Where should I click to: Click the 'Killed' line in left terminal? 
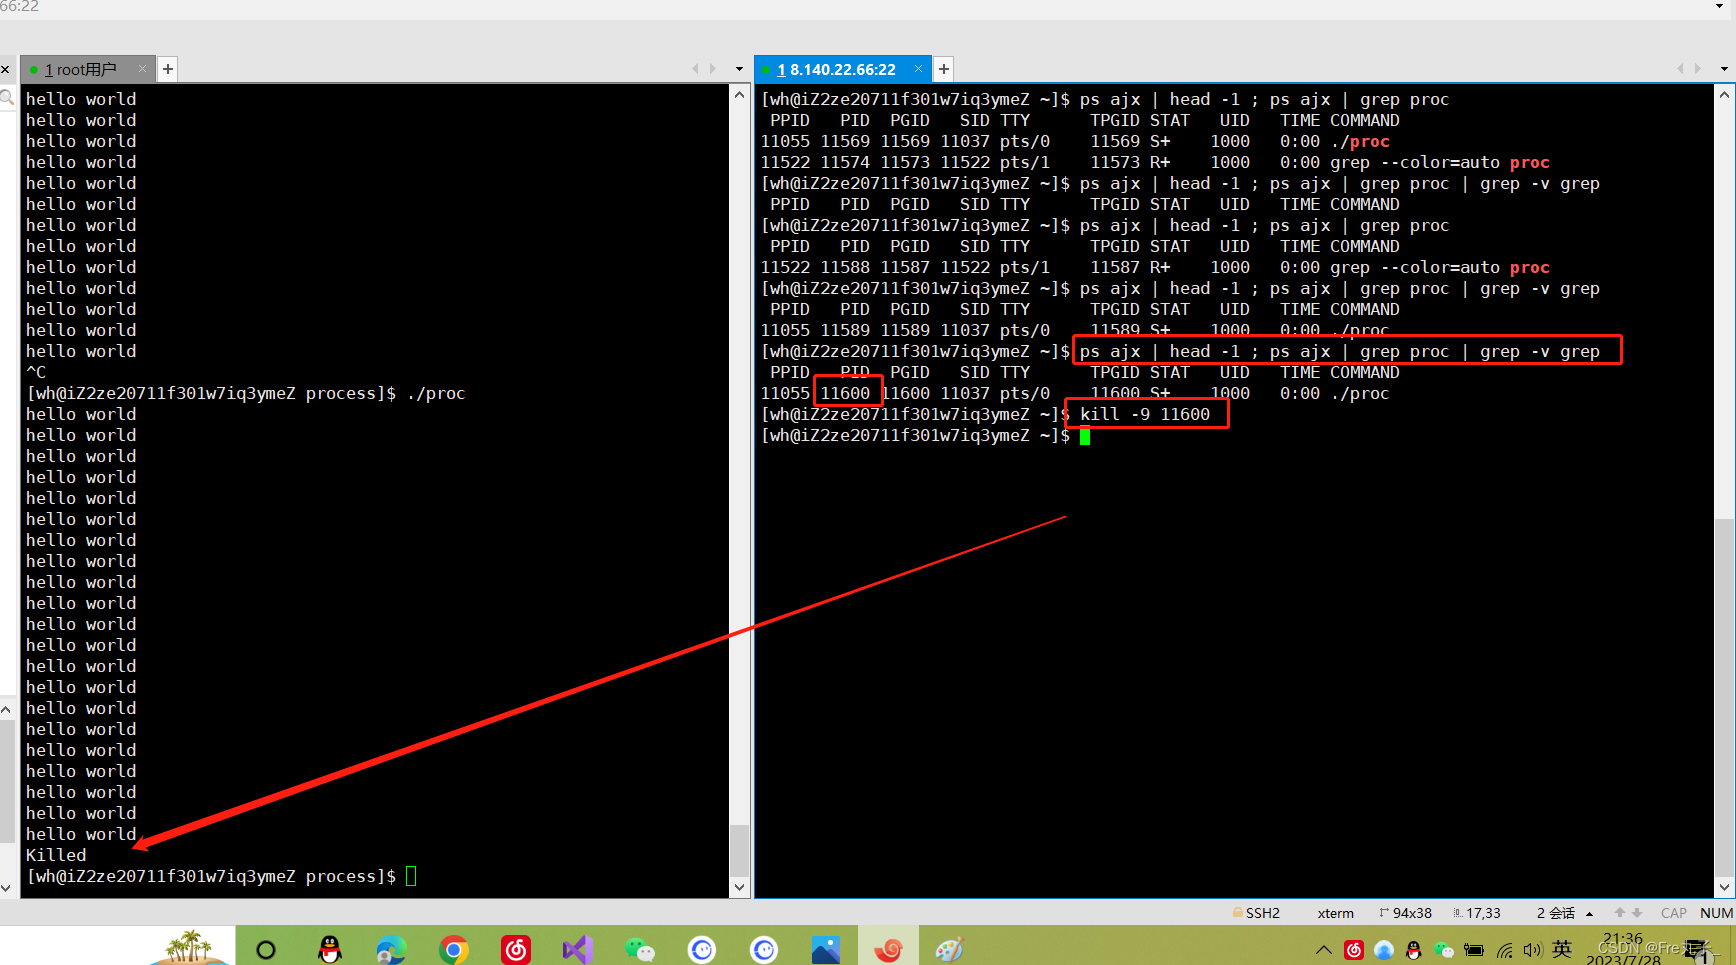[56, 855]
